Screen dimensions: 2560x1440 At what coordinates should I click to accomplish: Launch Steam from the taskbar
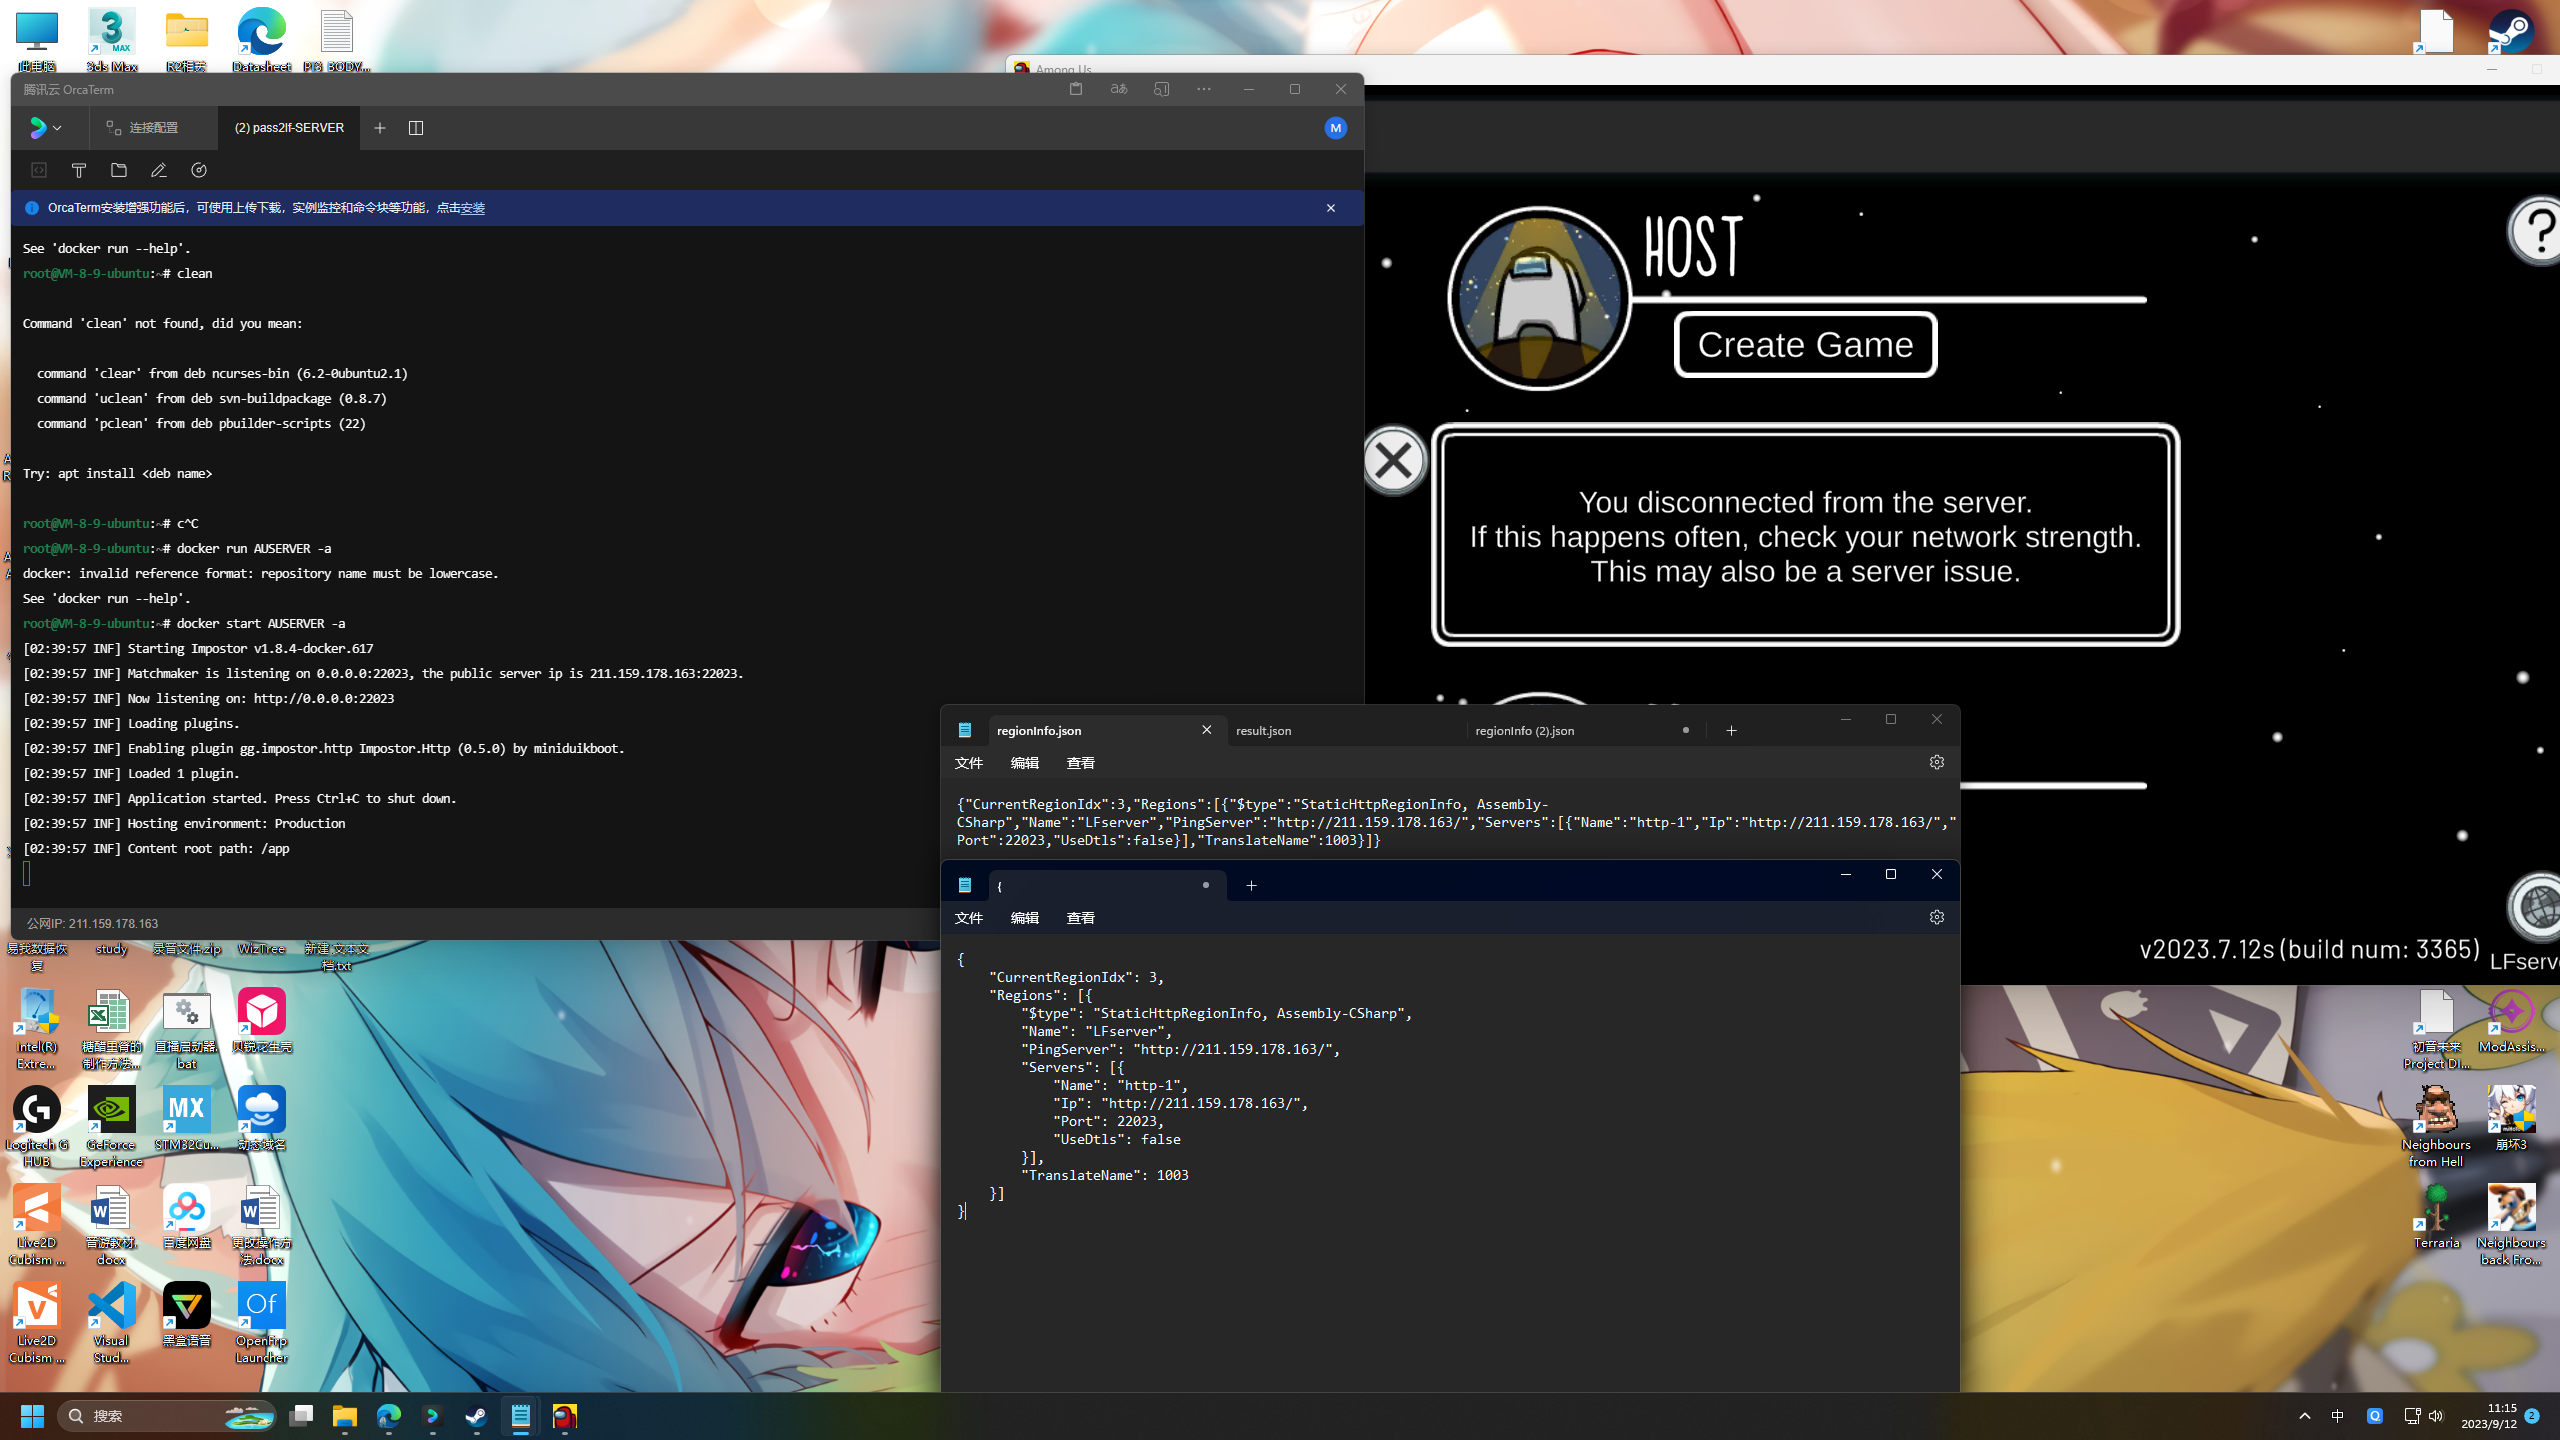coord(476,1416)
